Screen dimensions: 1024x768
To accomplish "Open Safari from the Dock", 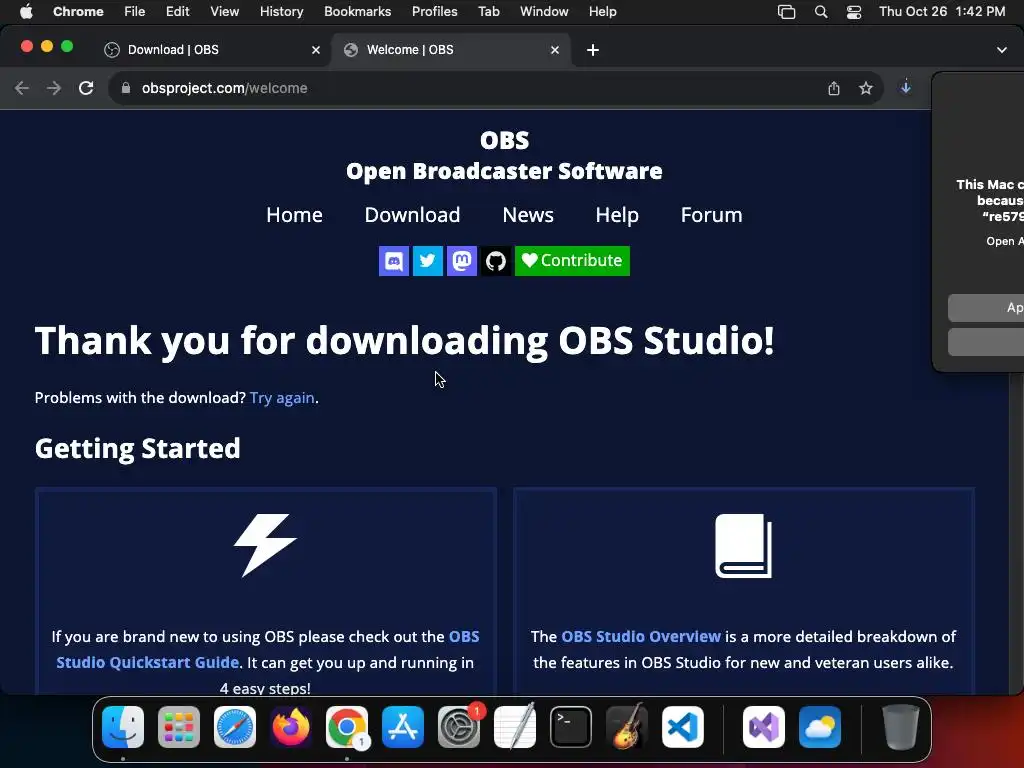I will [235, 727].
